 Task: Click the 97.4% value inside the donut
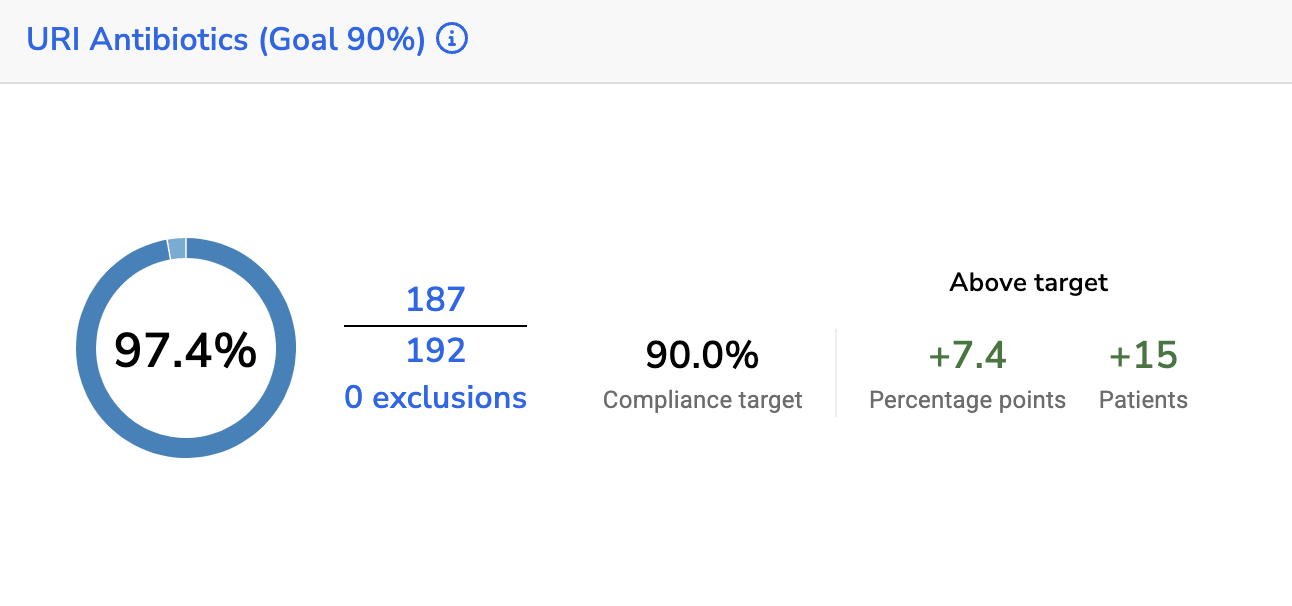click(x=185, y=350)
